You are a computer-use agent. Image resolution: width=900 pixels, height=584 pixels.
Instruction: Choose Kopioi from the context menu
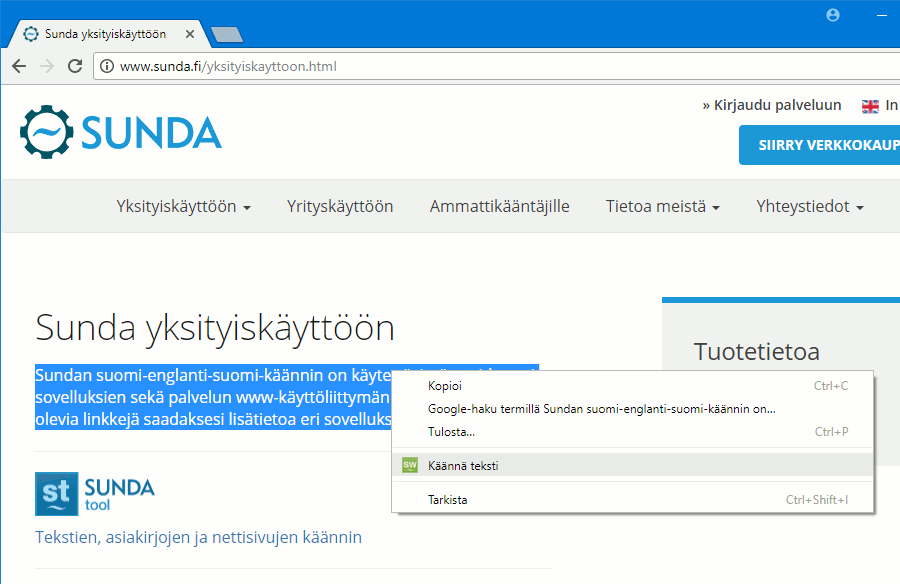pyautogui.click(x=633, y=386)
